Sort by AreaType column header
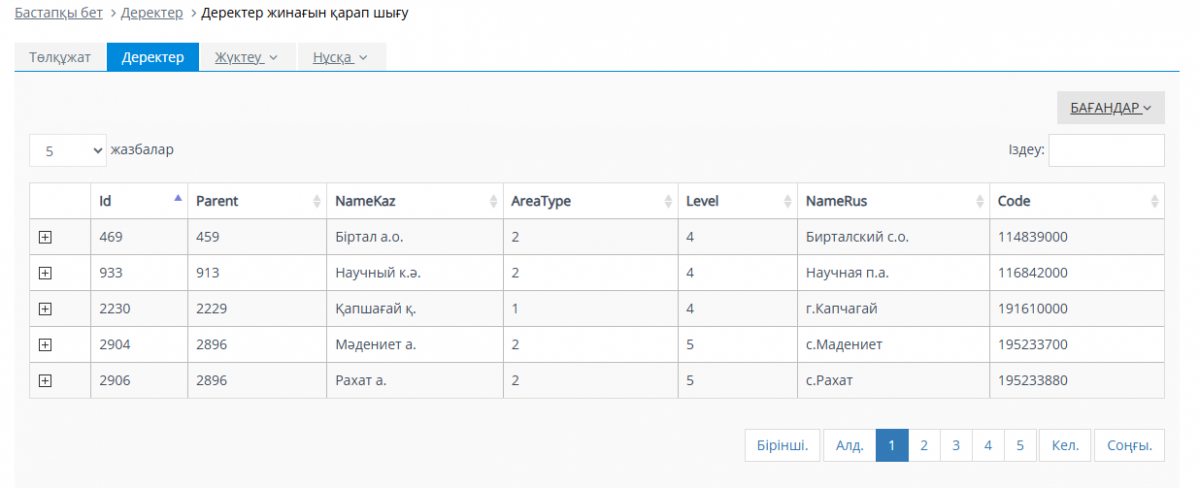This screenshot has height=488, width=1200. click(x=589, y=201)
